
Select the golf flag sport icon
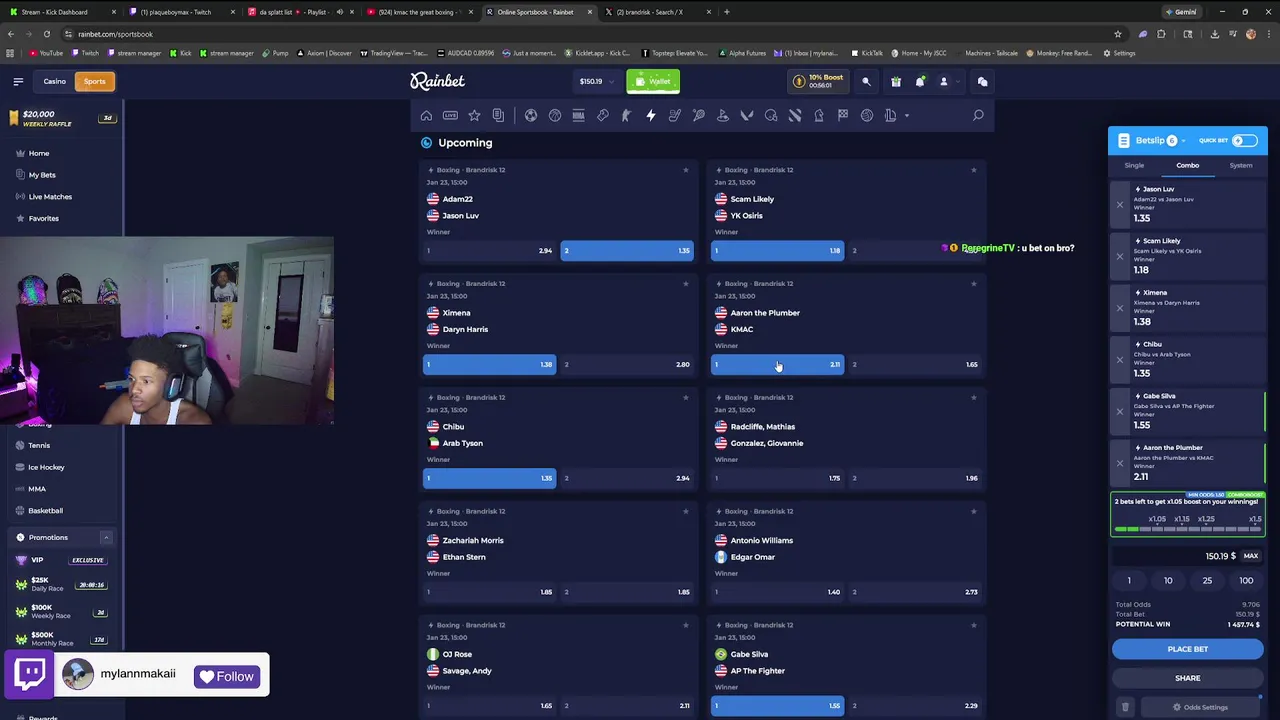point(723,116)
